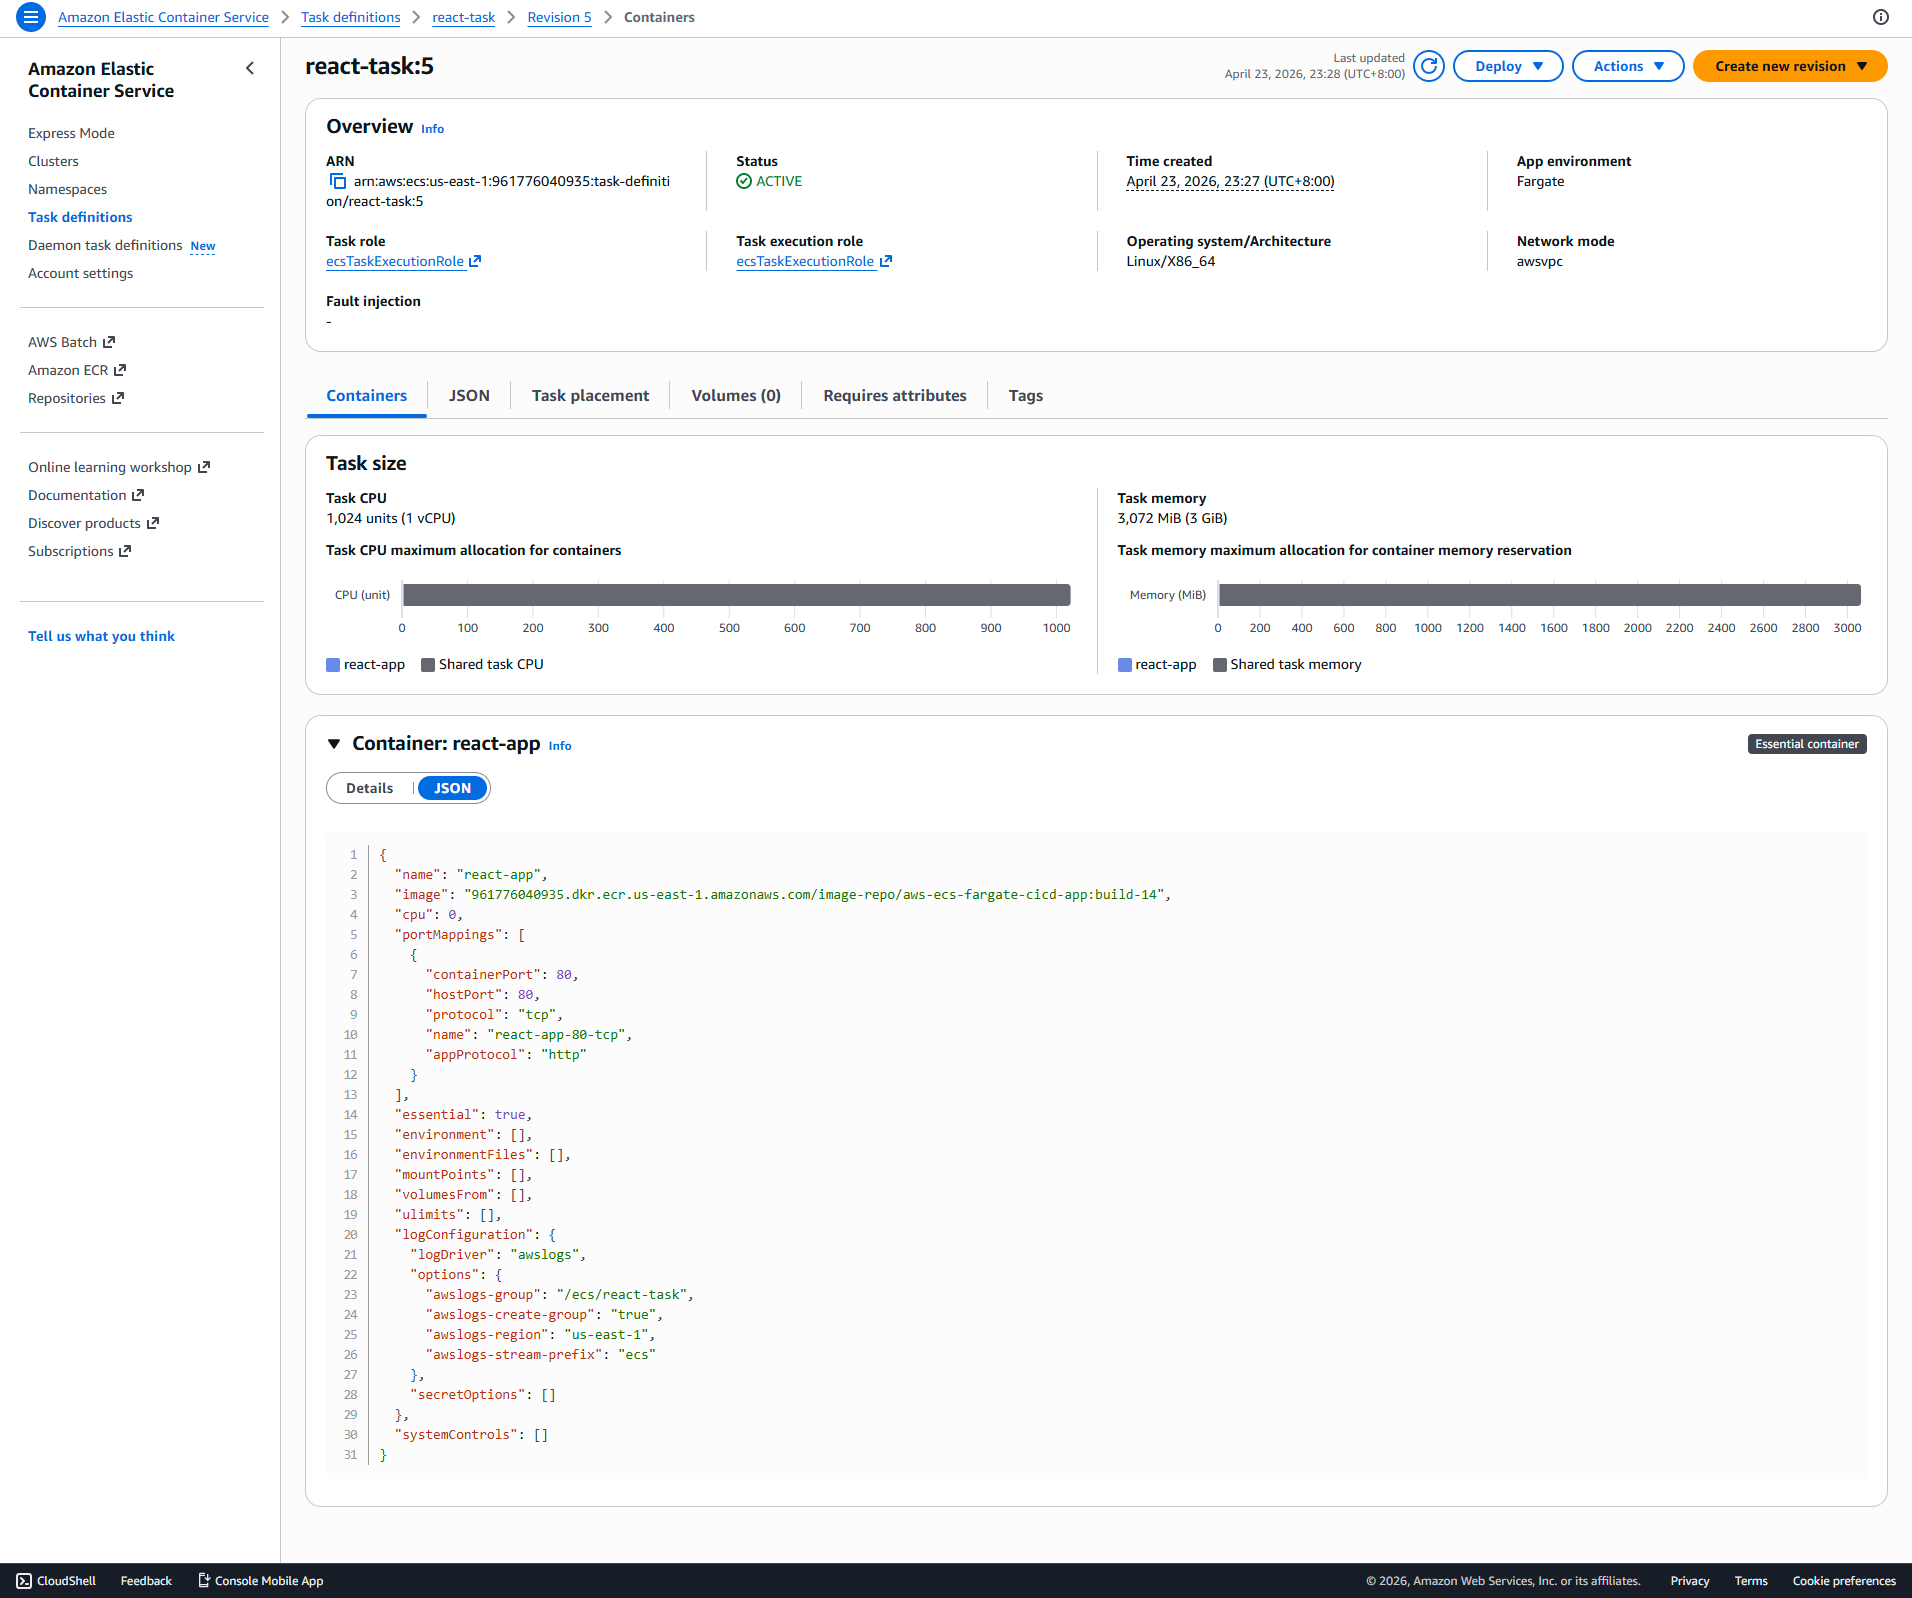Open the ecsTaskExecutionRole Task role link

point(395,261)
